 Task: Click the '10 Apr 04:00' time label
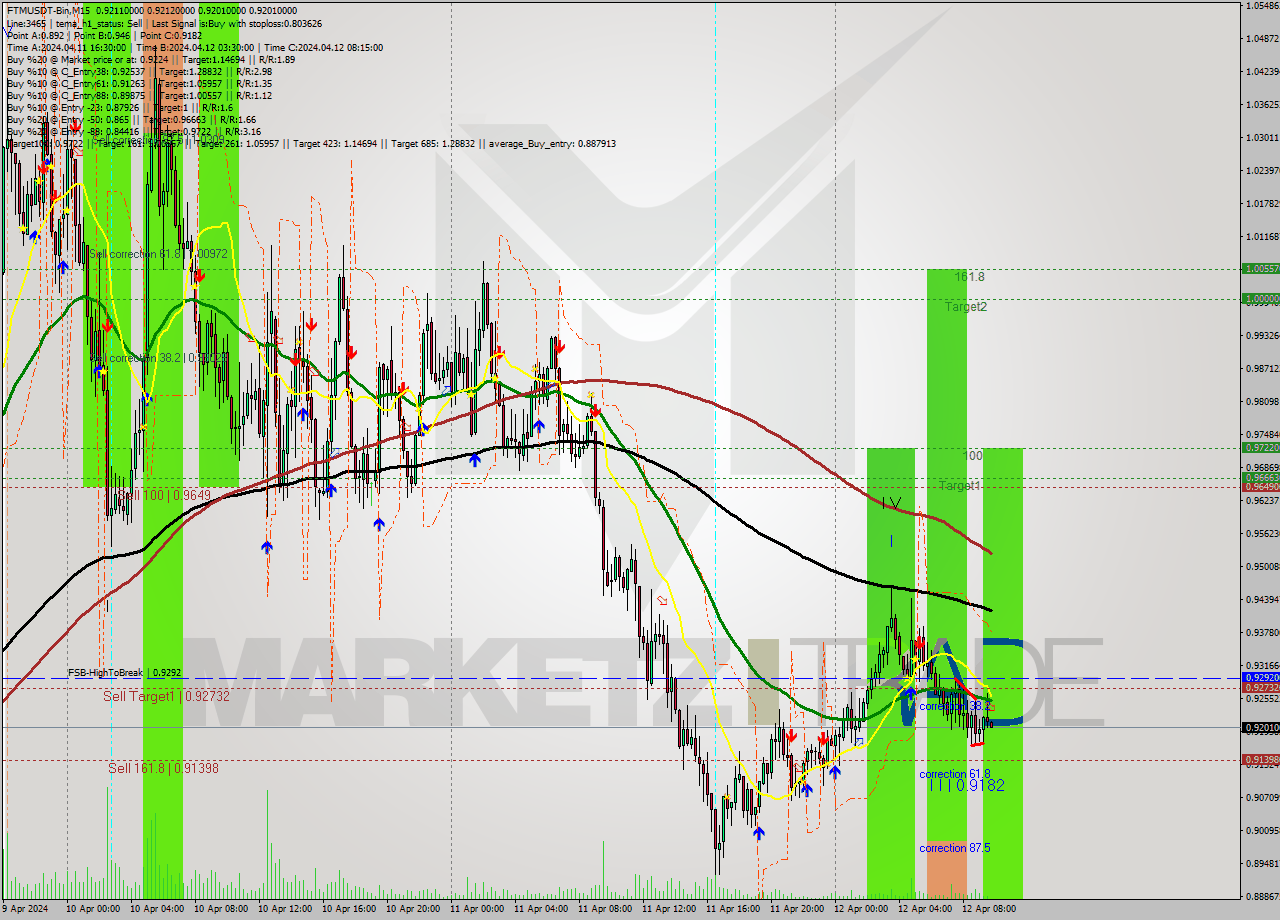tap(156, 909)
